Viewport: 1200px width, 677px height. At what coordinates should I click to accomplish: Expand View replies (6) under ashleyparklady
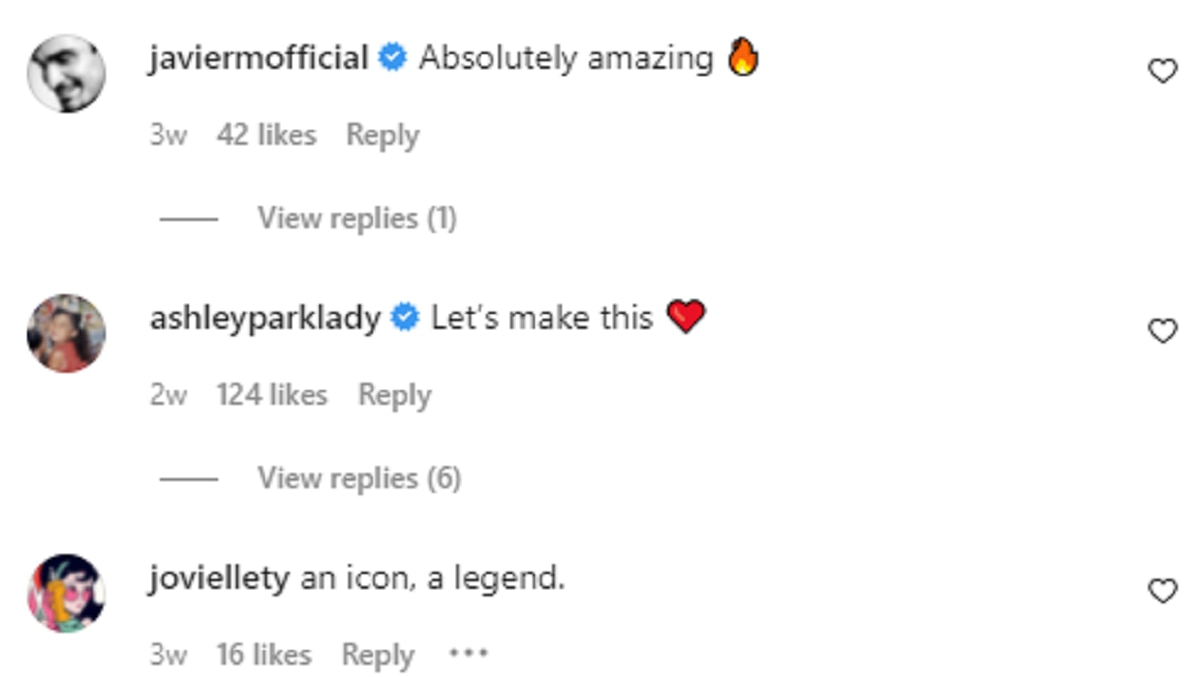(x=358, y=478)
